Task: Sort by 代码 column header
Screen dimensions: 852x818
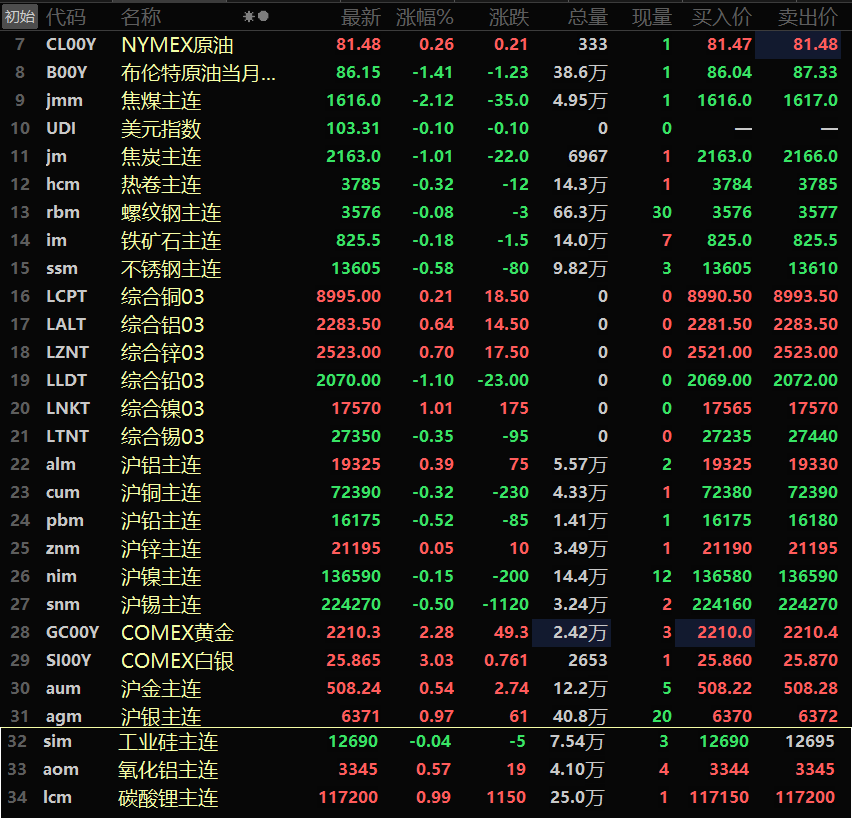Action: [66, 17]
